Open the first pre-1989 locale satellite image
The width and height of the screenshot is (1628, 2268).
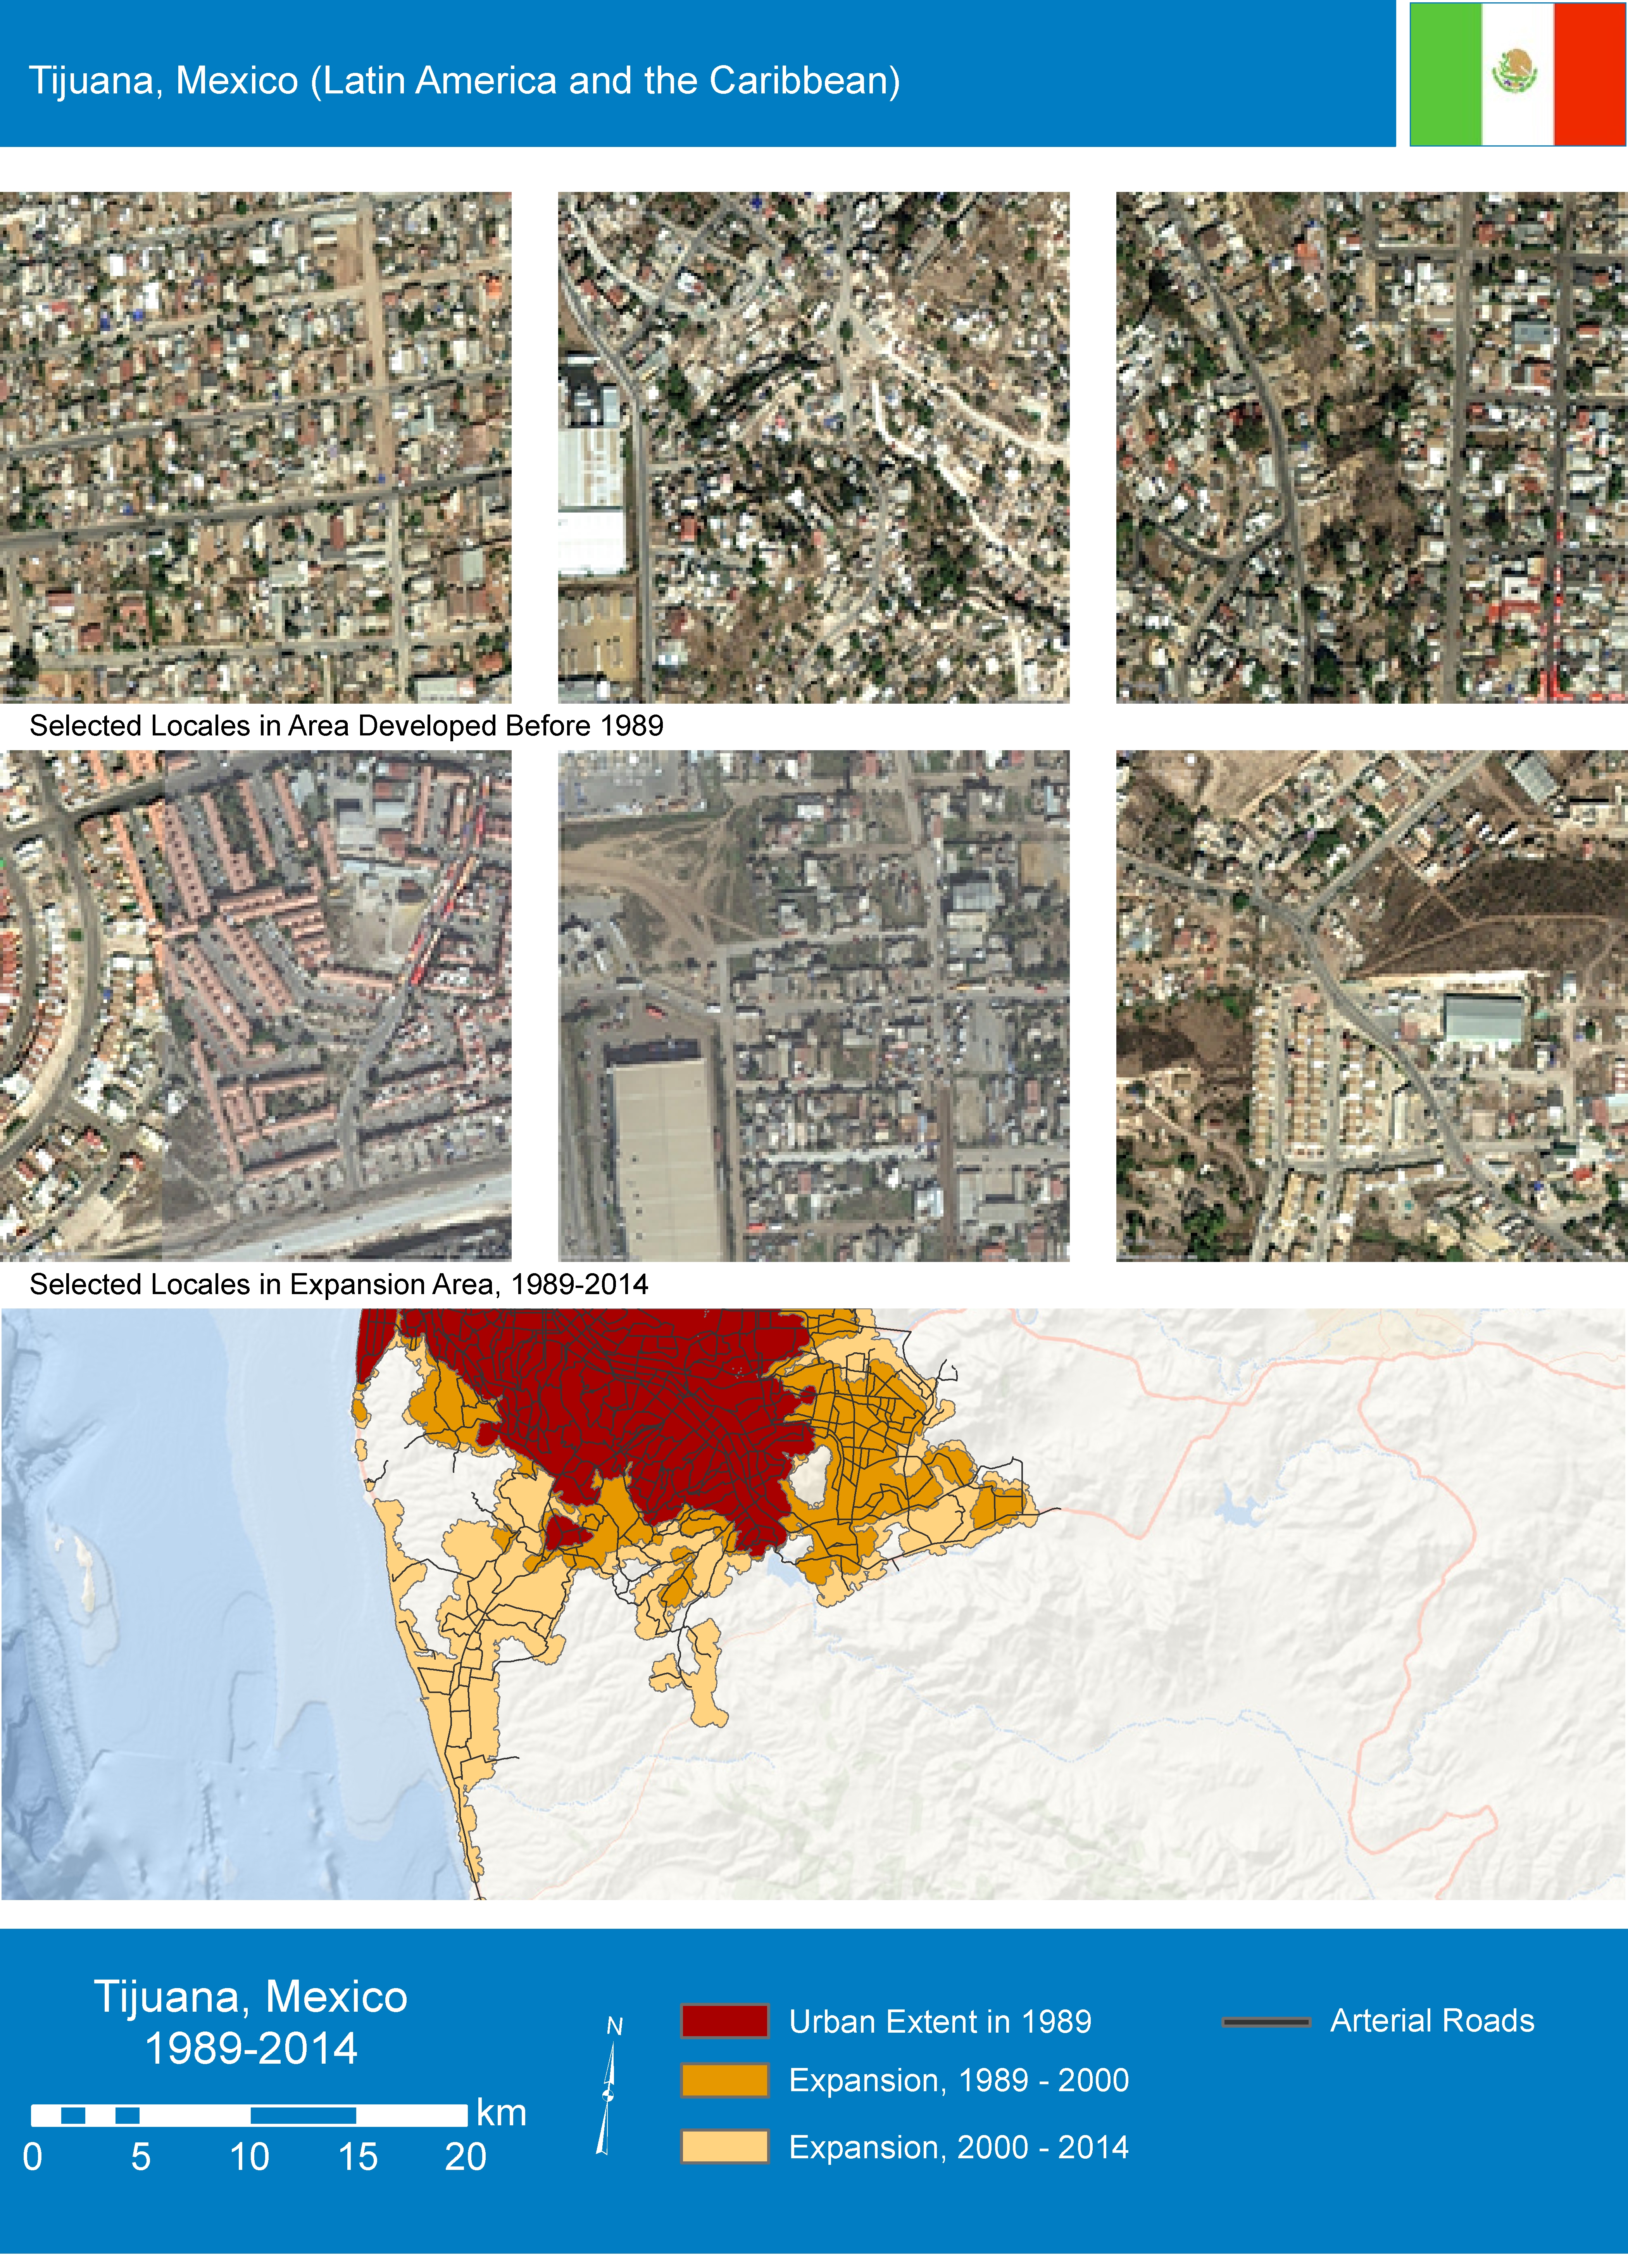click(x=255, y=447)
